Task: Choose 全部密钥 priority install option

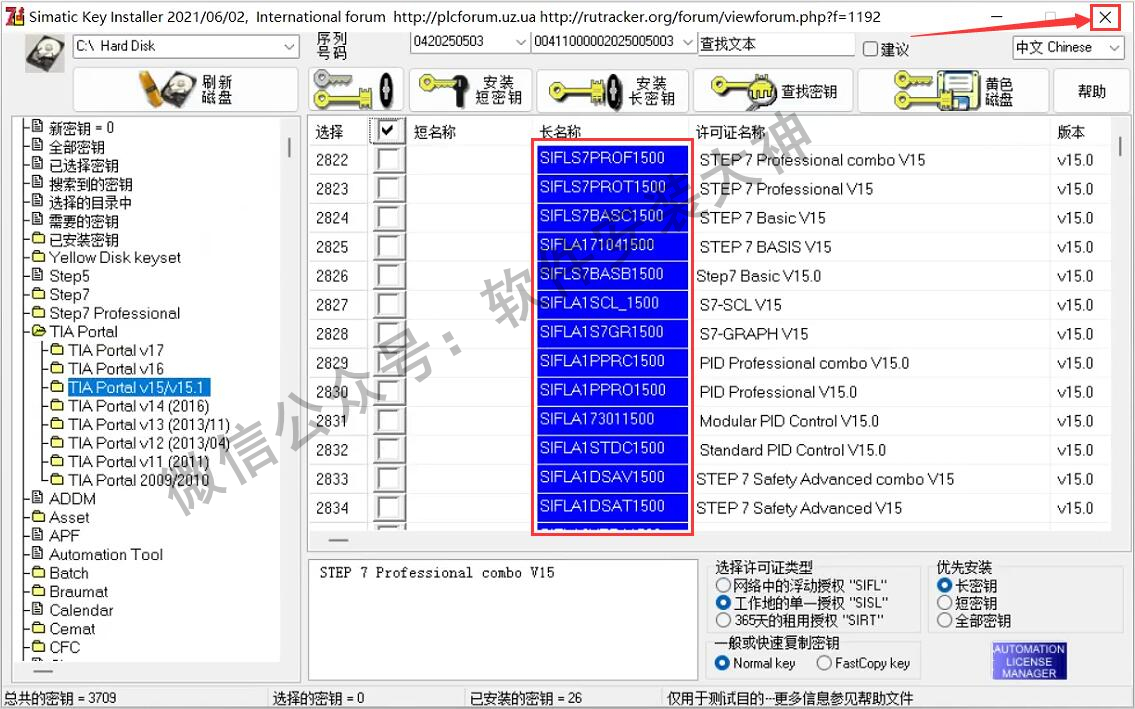Action: coord(944,620)
